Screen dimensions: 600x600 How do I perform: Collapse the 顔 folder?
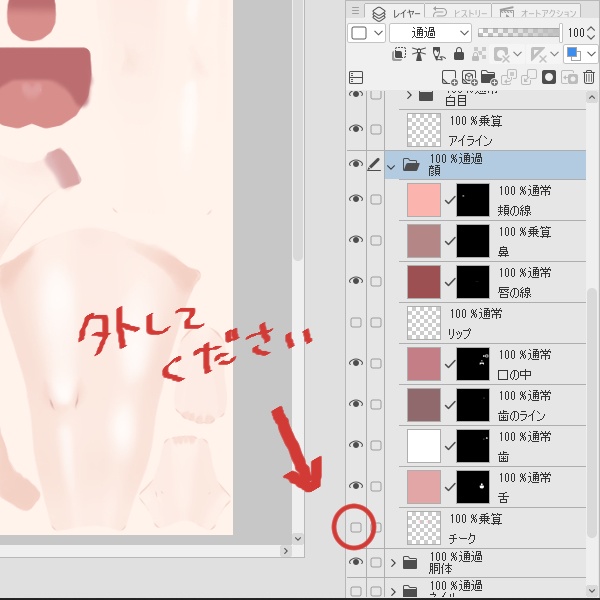(x=391, y=167)
